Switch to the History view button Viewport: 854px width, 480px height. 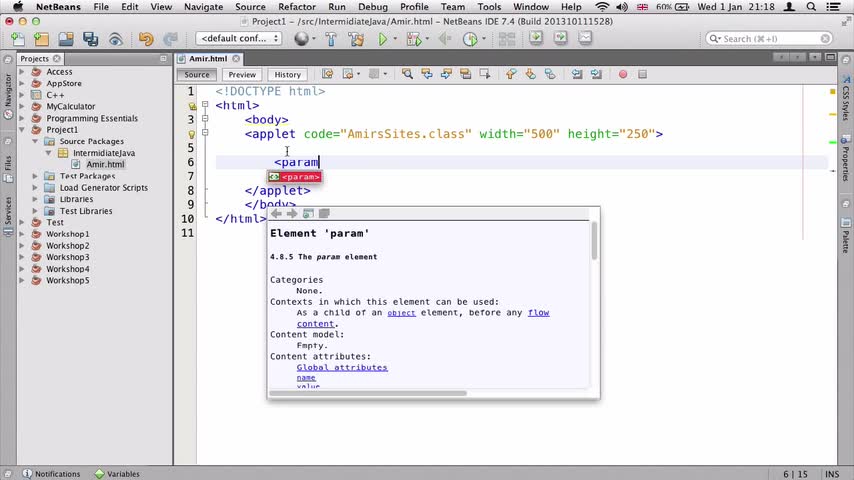[x=288, y=75]
